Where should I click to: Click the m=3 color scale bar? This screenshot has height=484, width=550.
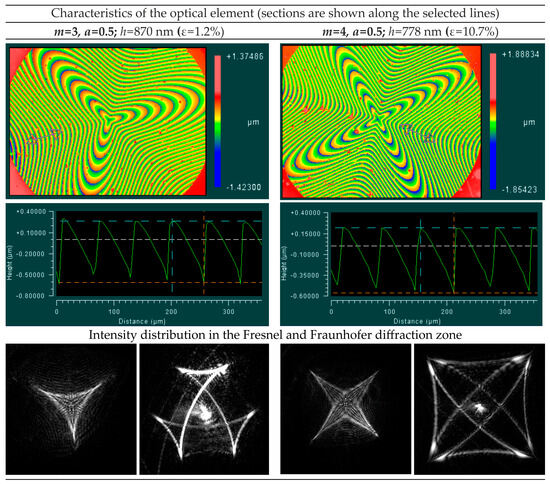[x=218, y=121]
